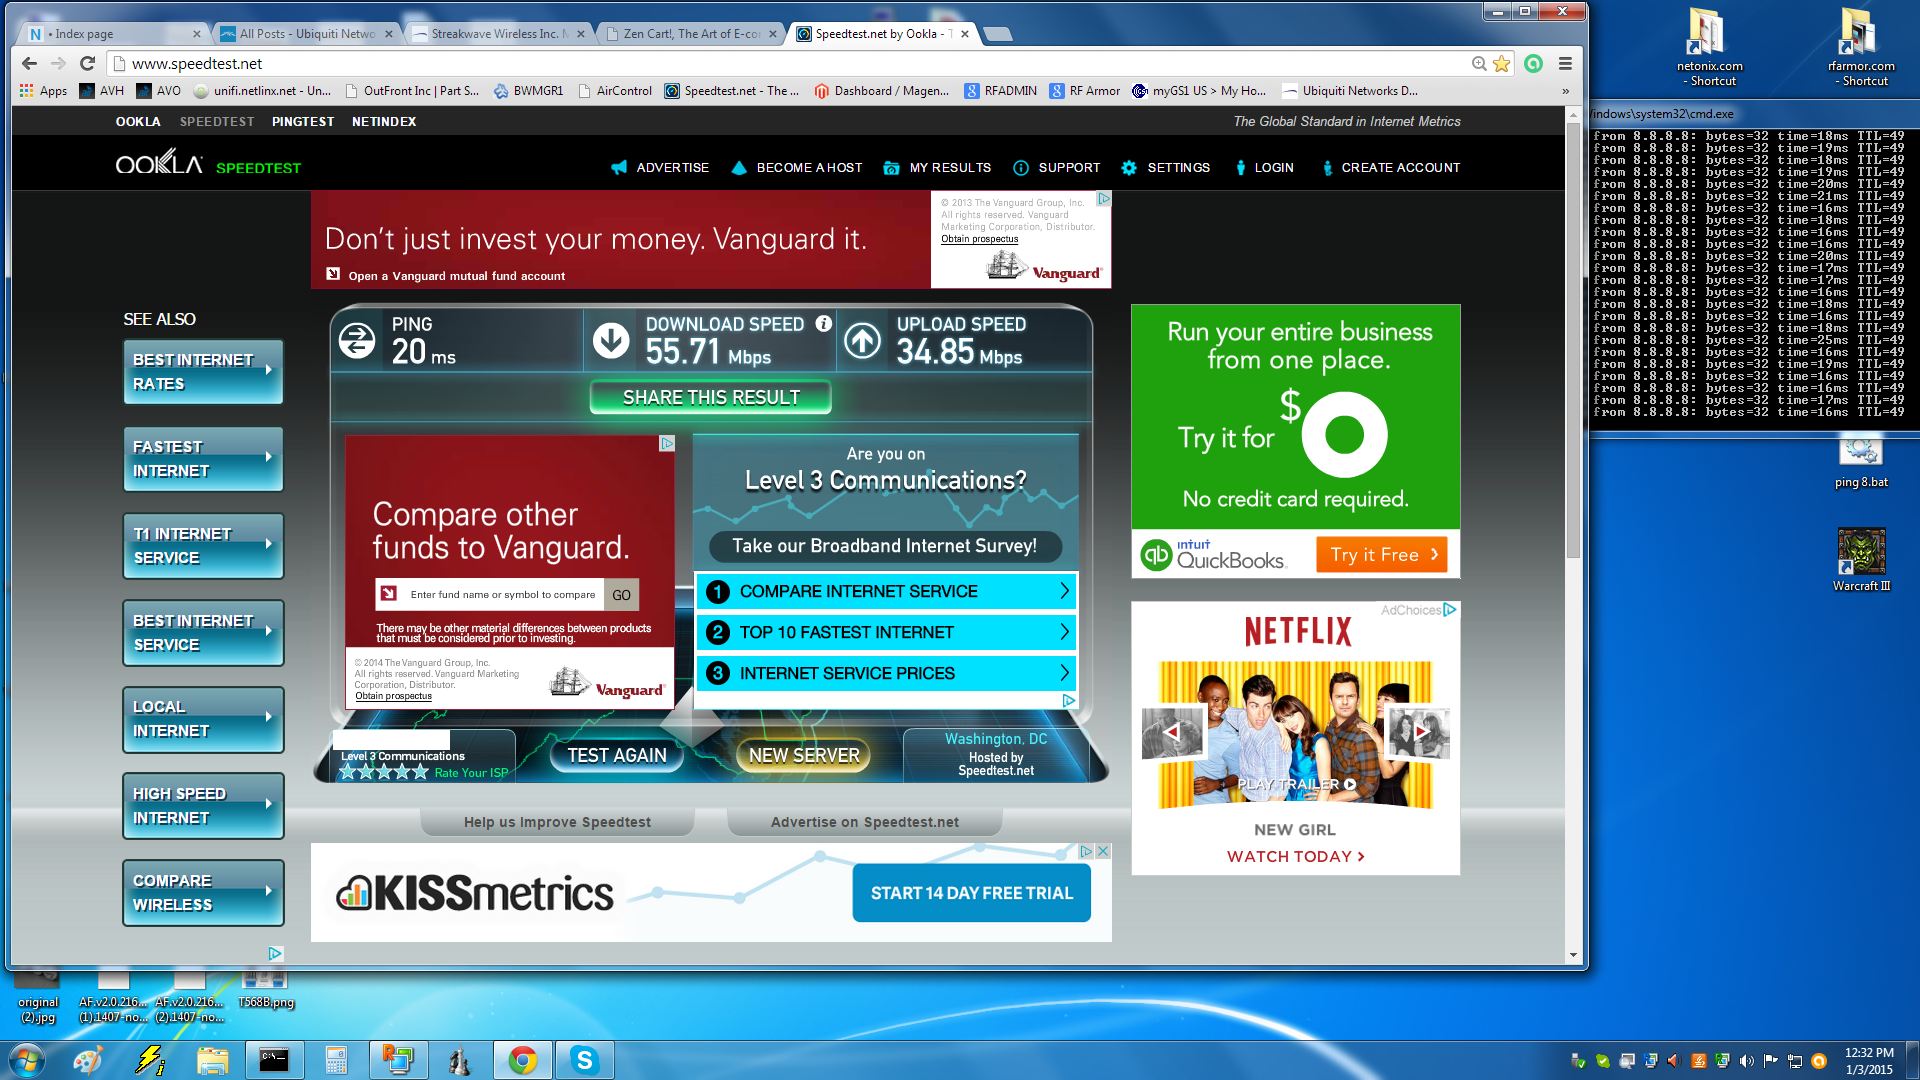Click the New Server button
Screen dimensions: 1920x1080
click(x=804, y=755)
